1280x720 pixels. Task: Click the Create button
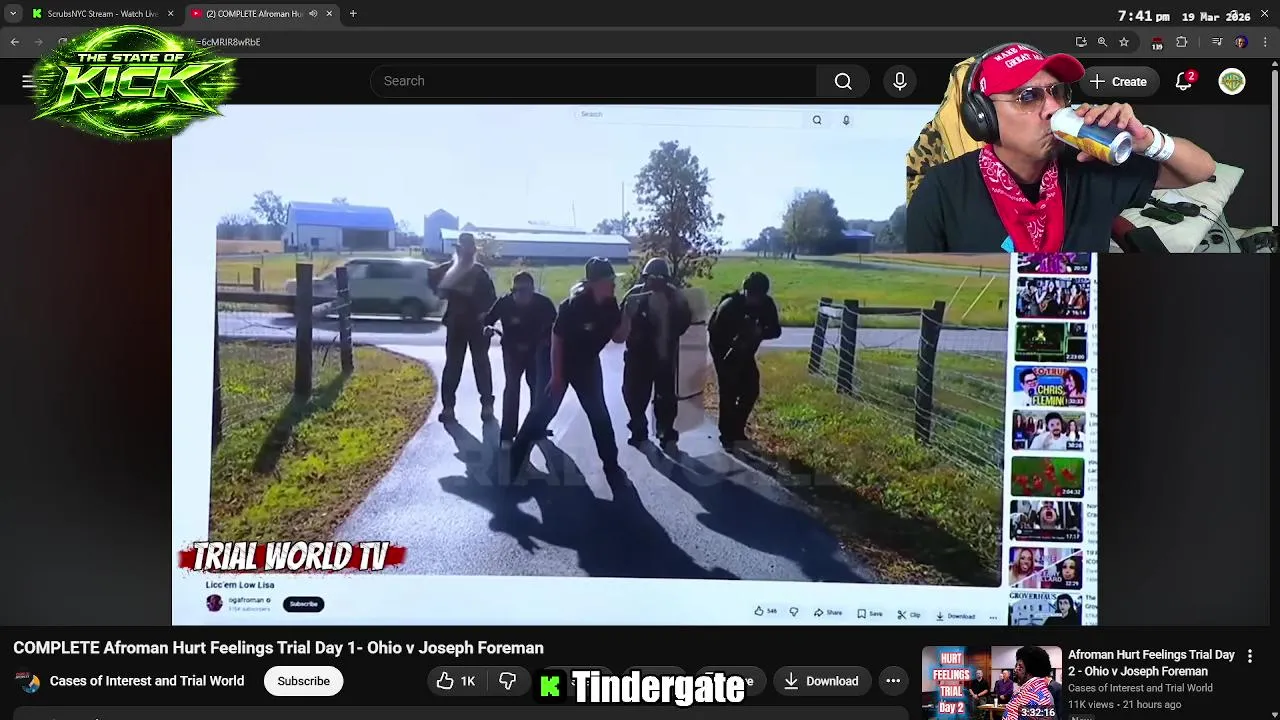click(x=1119, y=82)
